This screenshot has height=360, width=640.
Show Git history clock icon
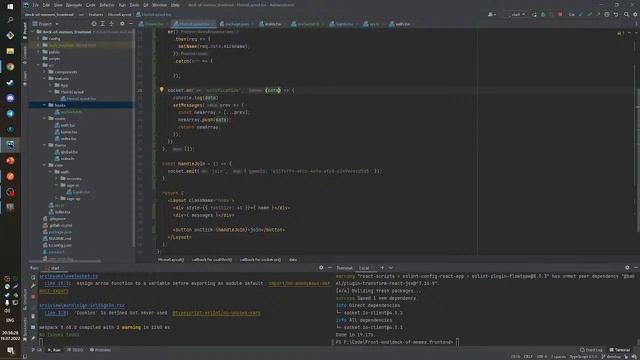(x=607, y=14)
